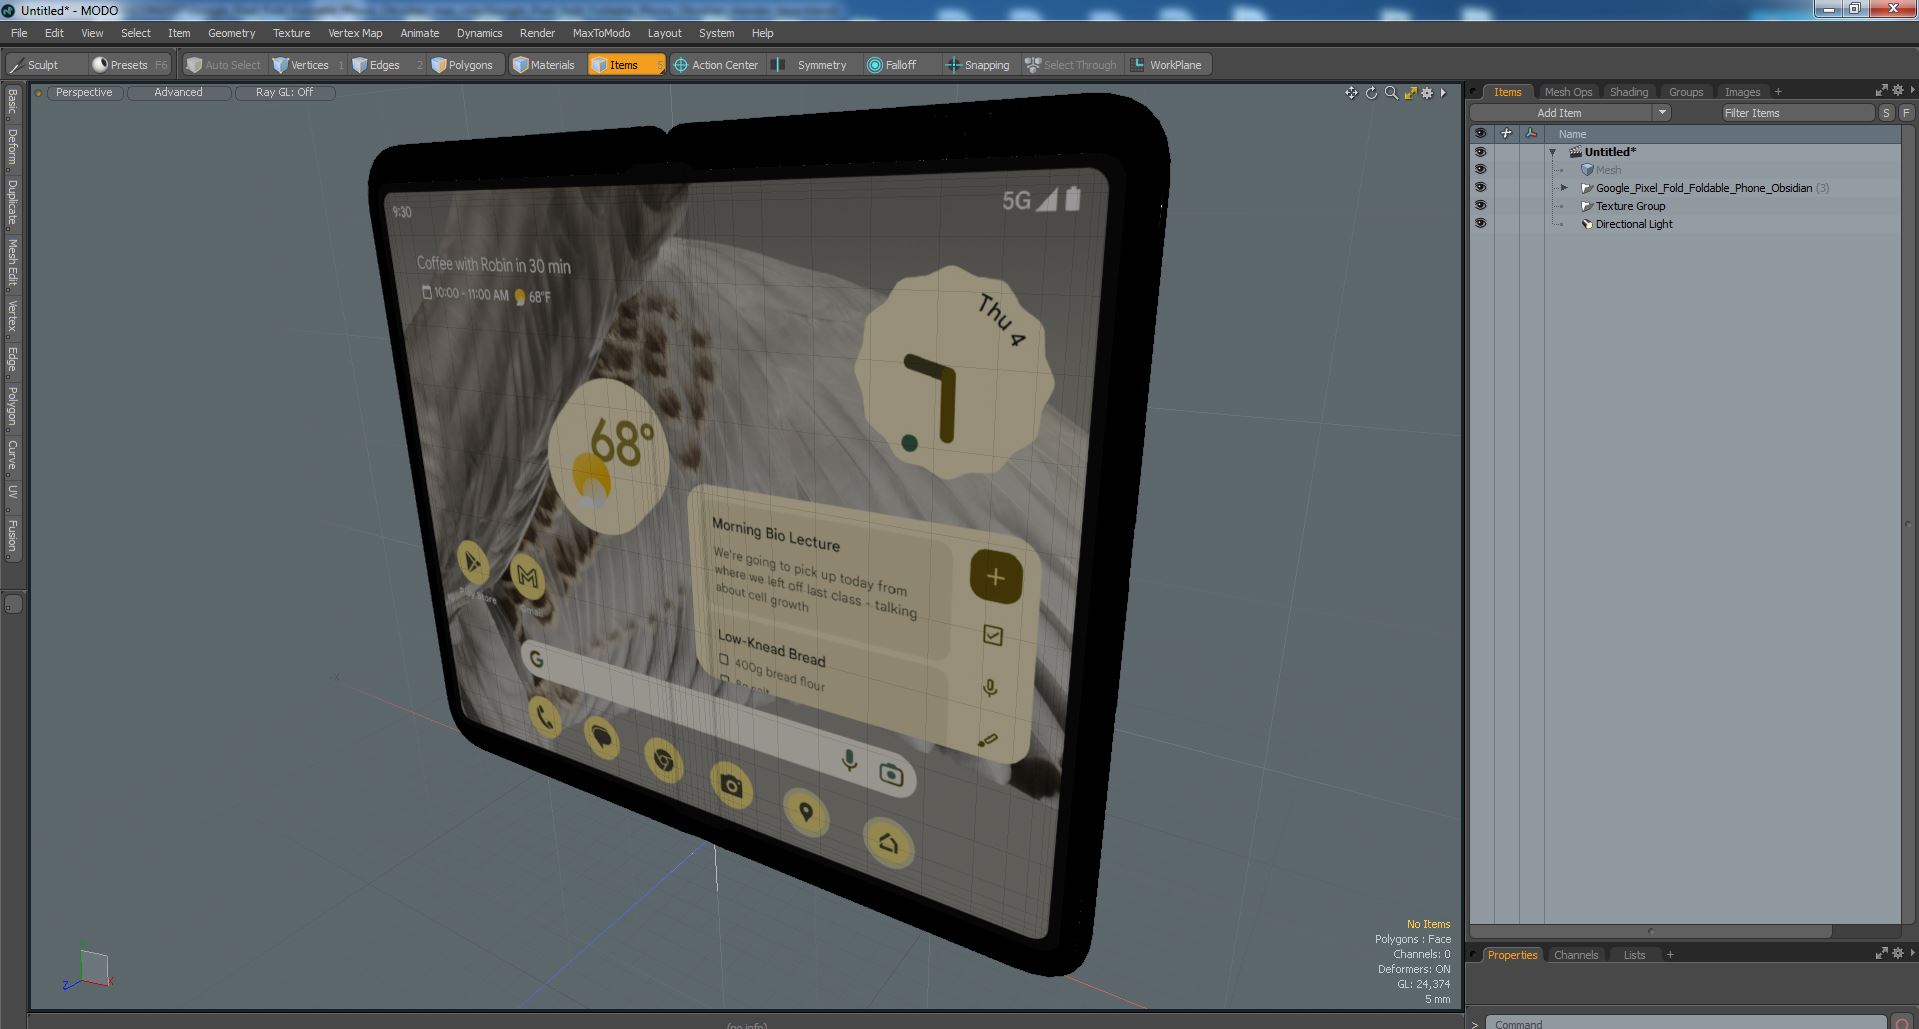The image size is (1919, 1029).
Task: Open the Vertex Map menu
Action: pyautogui.click(x=355, y=33)
